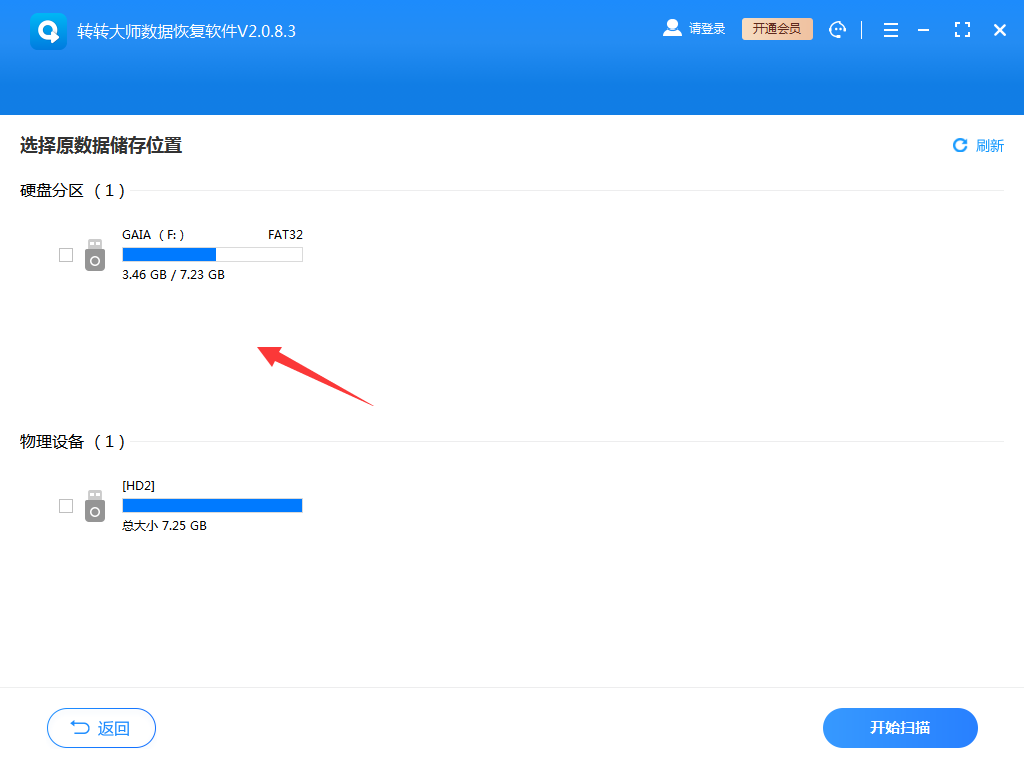
Task: Select the [HD2] device label
Action: click(138, 485)
